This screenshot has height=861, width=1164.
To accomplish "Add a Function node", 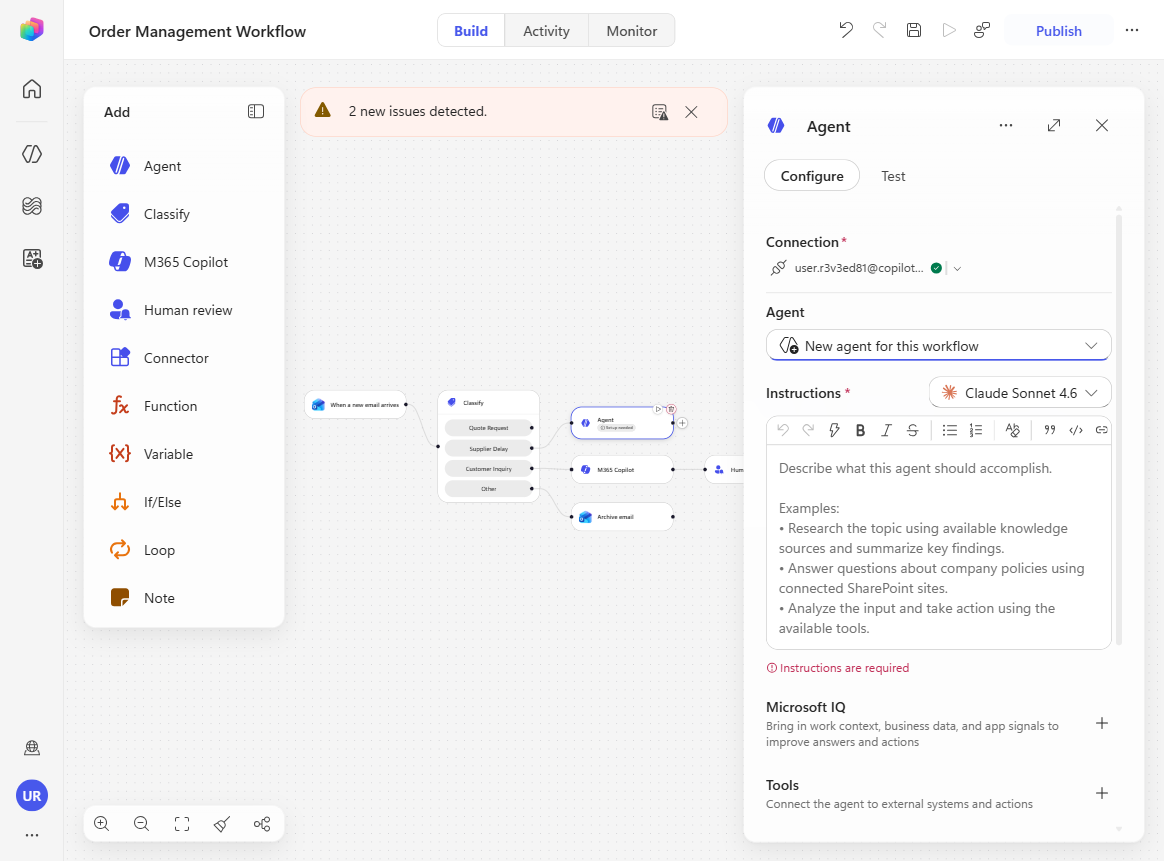I will (183, 406).
